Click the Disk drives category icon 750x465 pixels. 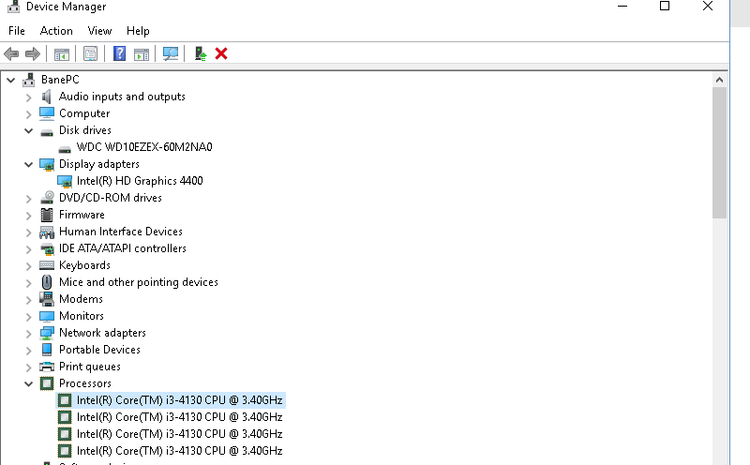[x=46, y=132]
